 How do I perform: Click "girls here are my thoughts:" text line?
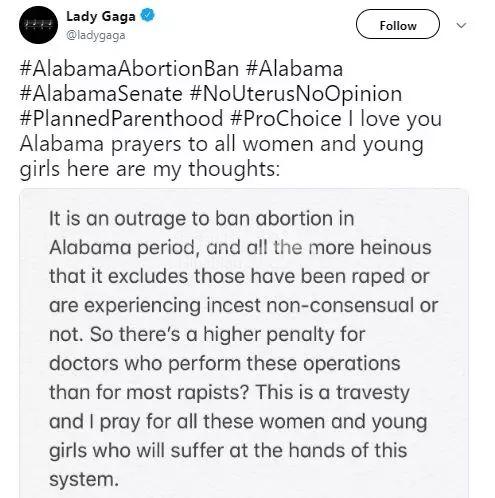point(150,169)
